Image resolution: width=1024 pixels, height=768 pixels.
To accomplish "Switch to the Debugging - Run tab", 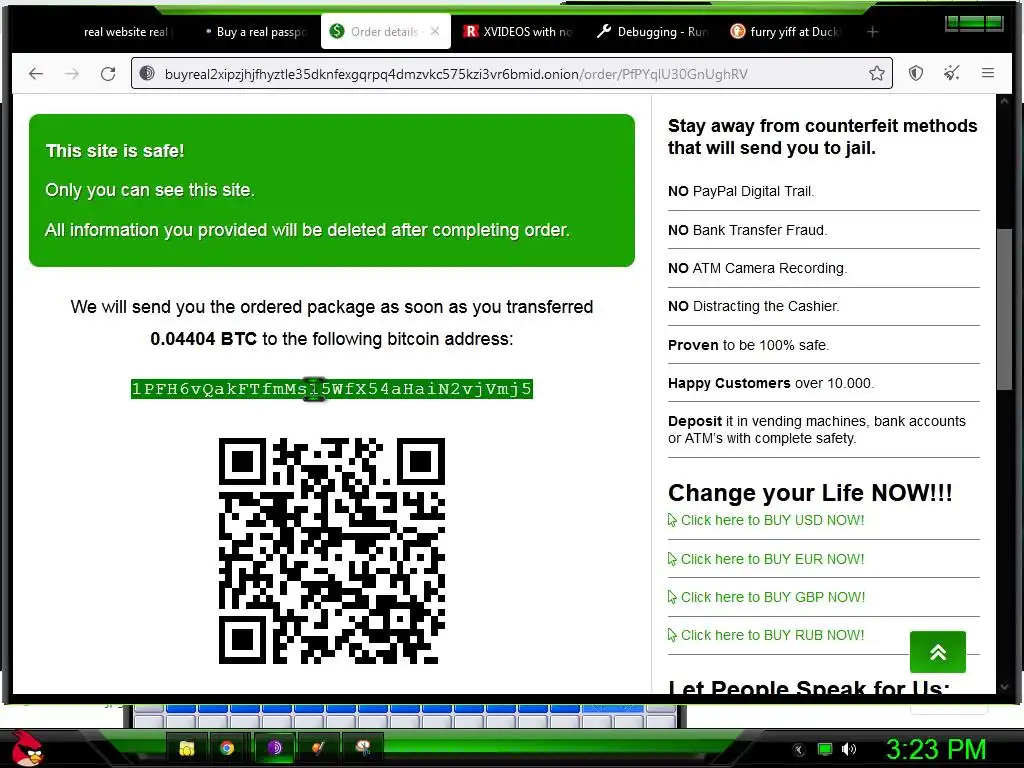I will point(652,32).
